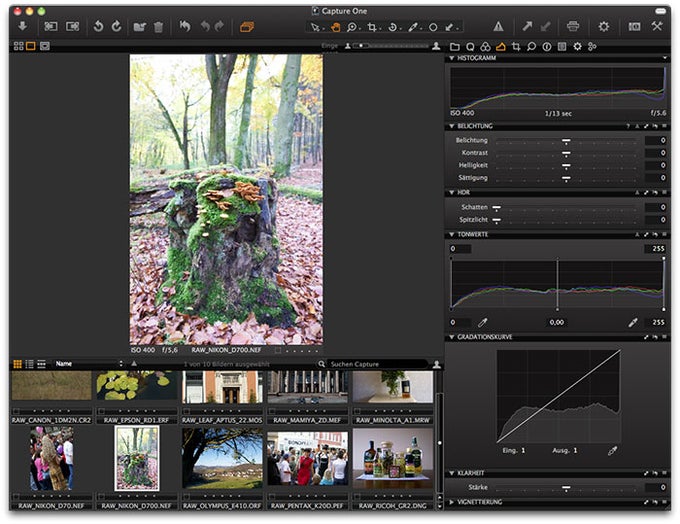This screenshot has height=524, width=680.
Task: Click the Kontrast slider handle
Action: [x=566, y=154]
